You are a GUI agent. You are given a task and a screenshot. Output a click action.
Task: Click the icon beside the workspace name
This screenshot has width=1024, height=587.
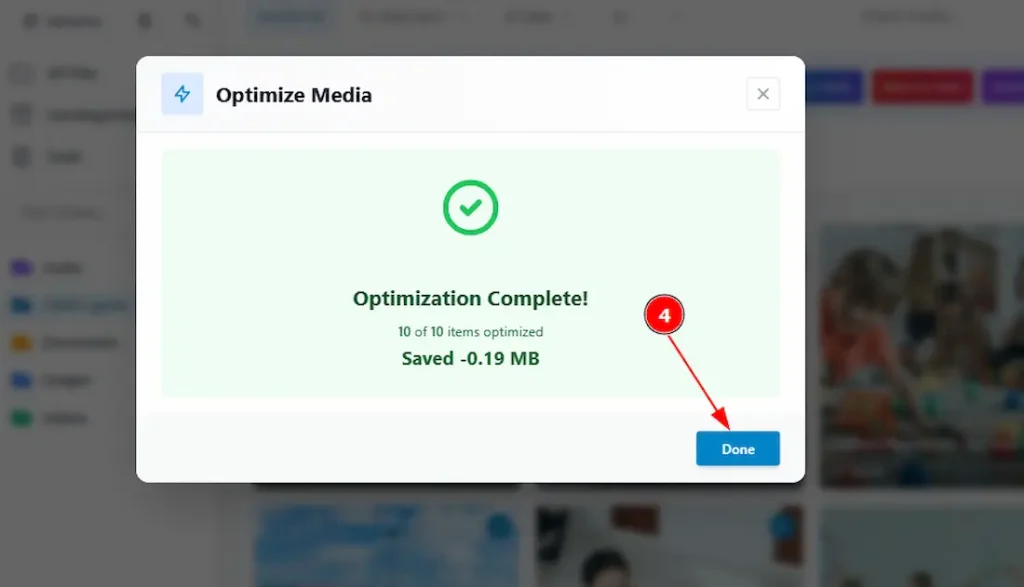click(x=143, y=20)
